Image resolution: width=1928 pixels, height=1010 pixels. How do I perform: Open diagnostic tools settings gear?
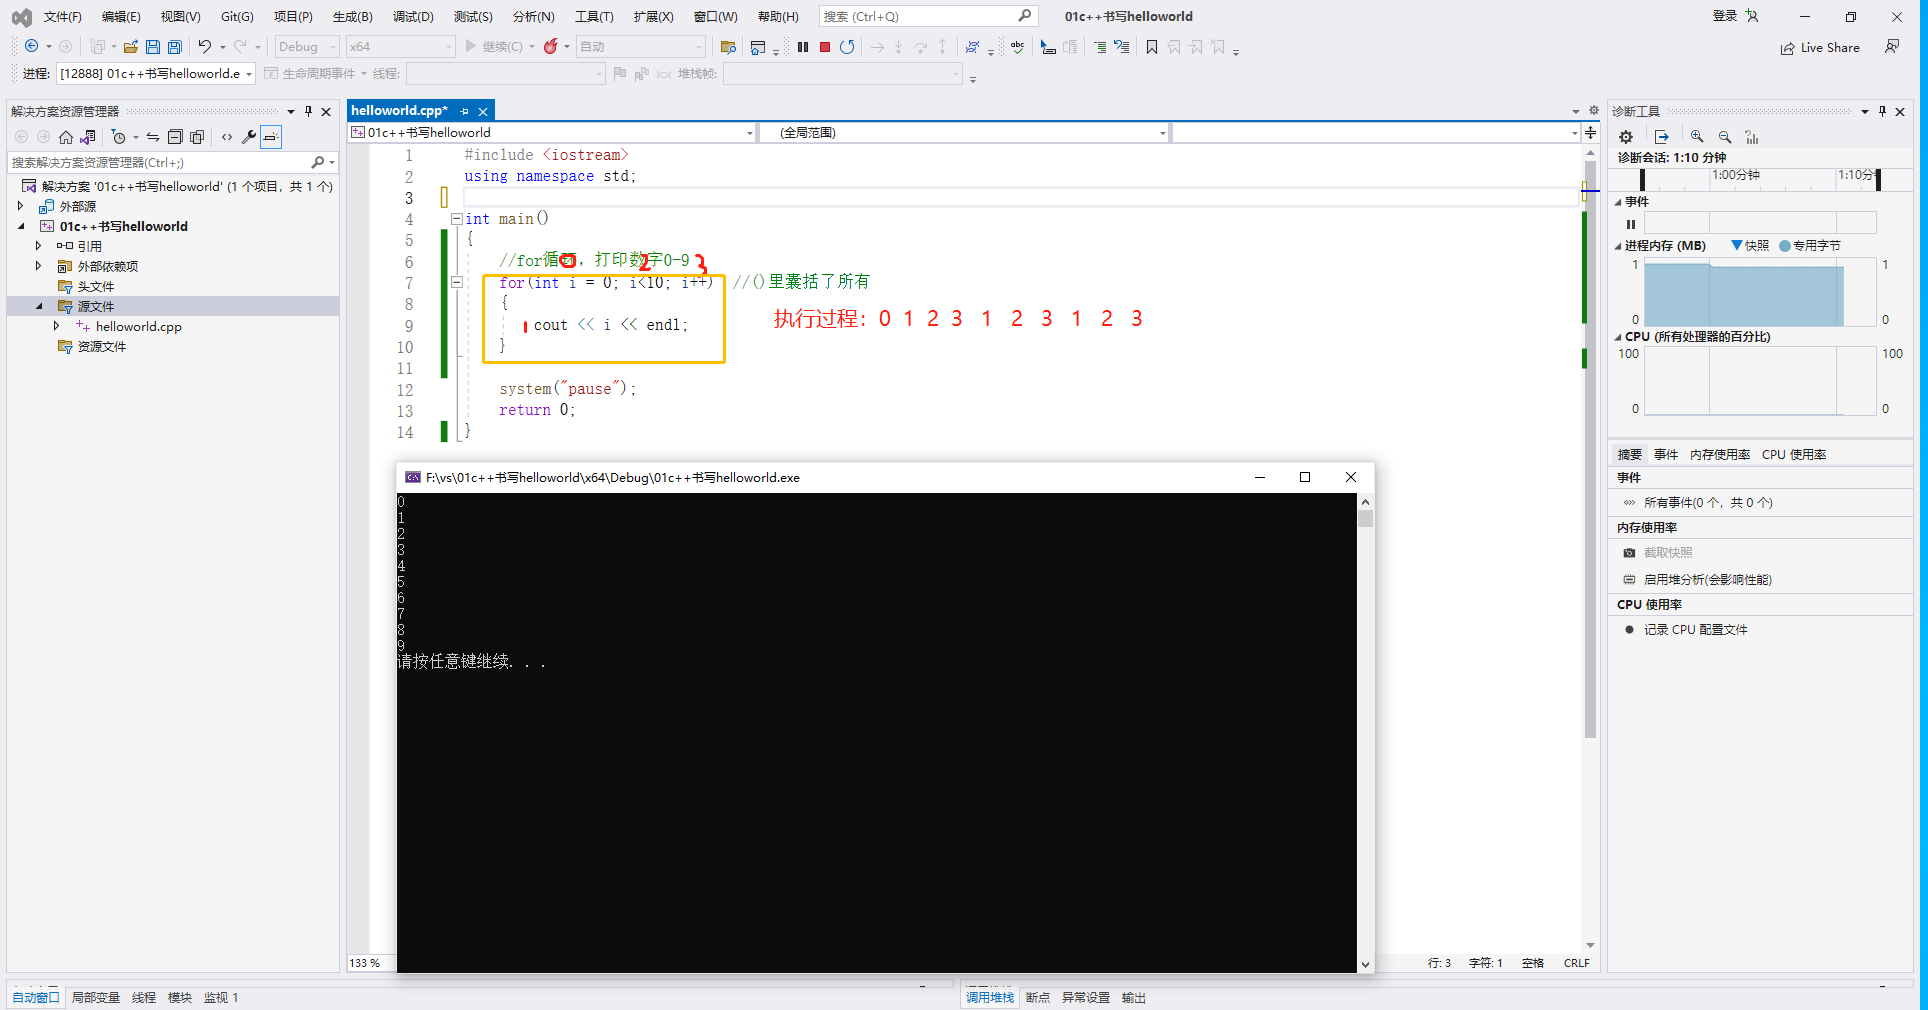click(1626, 137)
